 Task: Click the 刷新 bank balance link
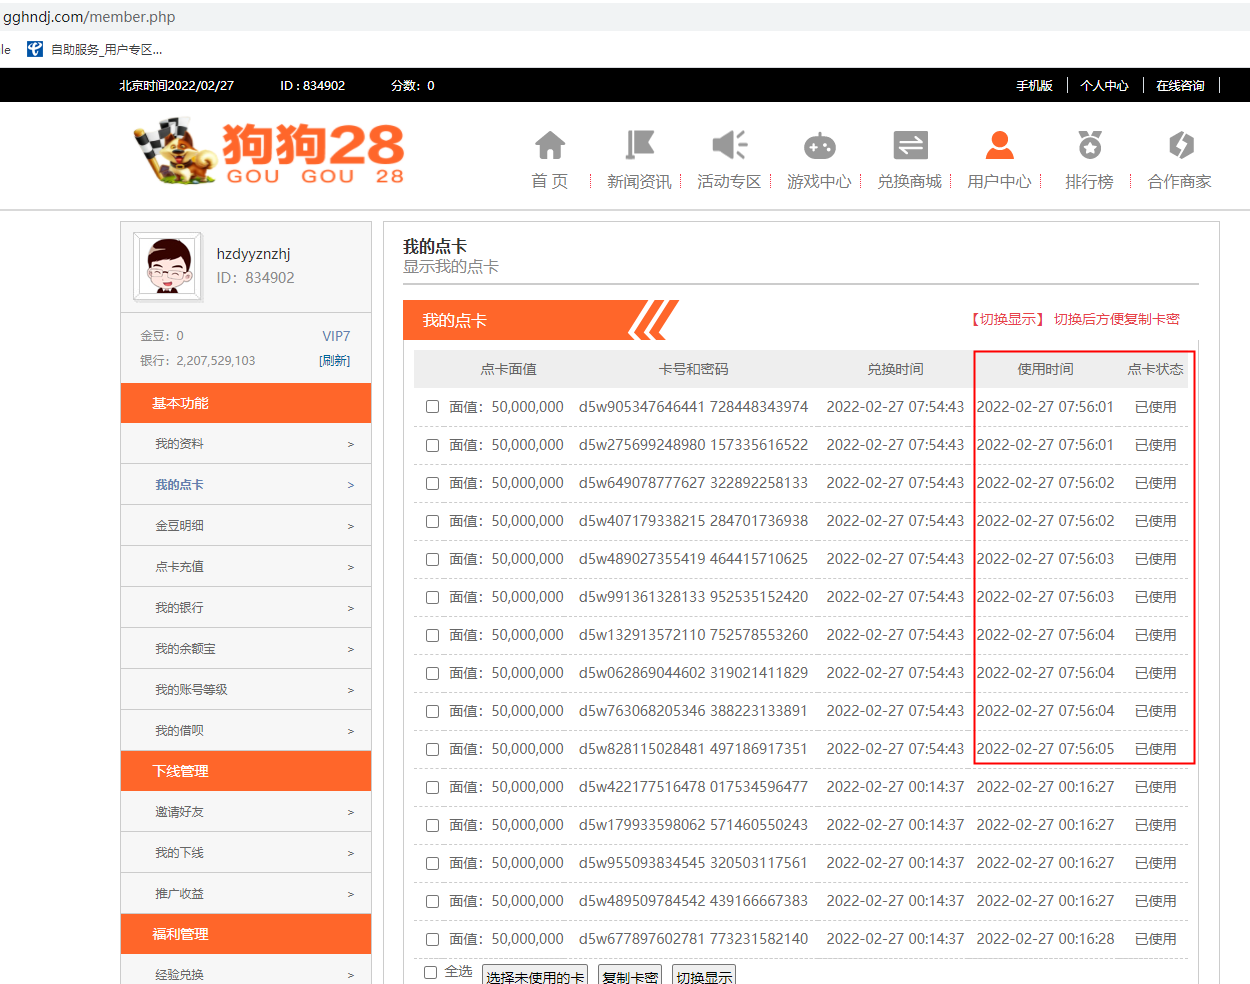[x=334, y=361]
